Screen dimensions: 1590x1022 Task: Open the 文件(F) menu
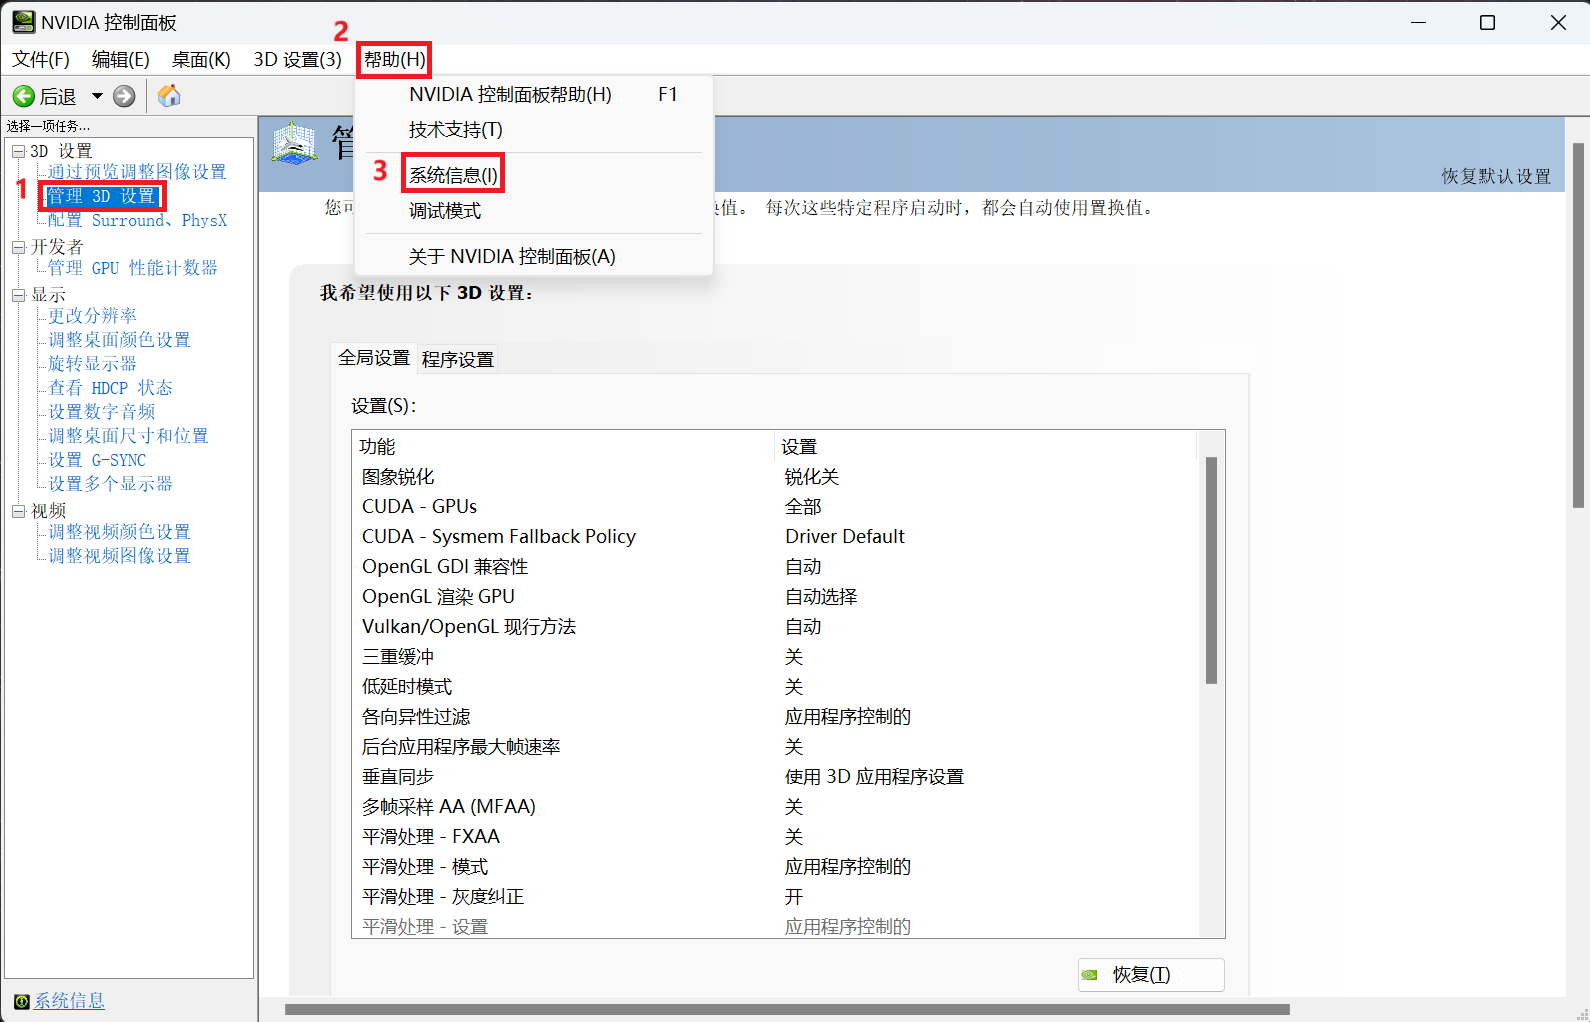click(41, 60)
